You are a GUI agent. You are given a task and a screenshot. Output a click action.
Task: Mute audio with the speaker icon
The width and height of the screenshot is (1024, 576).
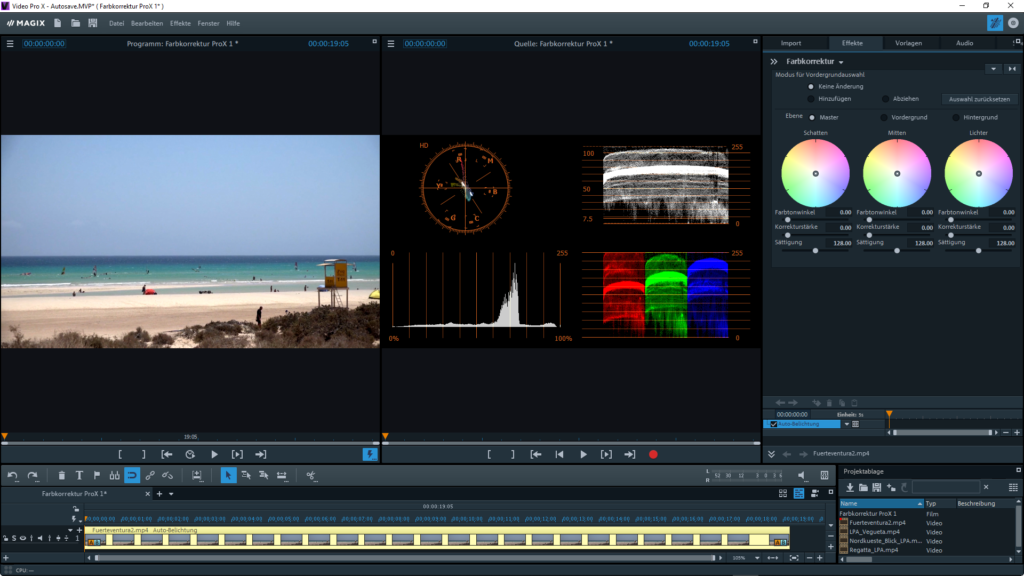click(802, 475)
